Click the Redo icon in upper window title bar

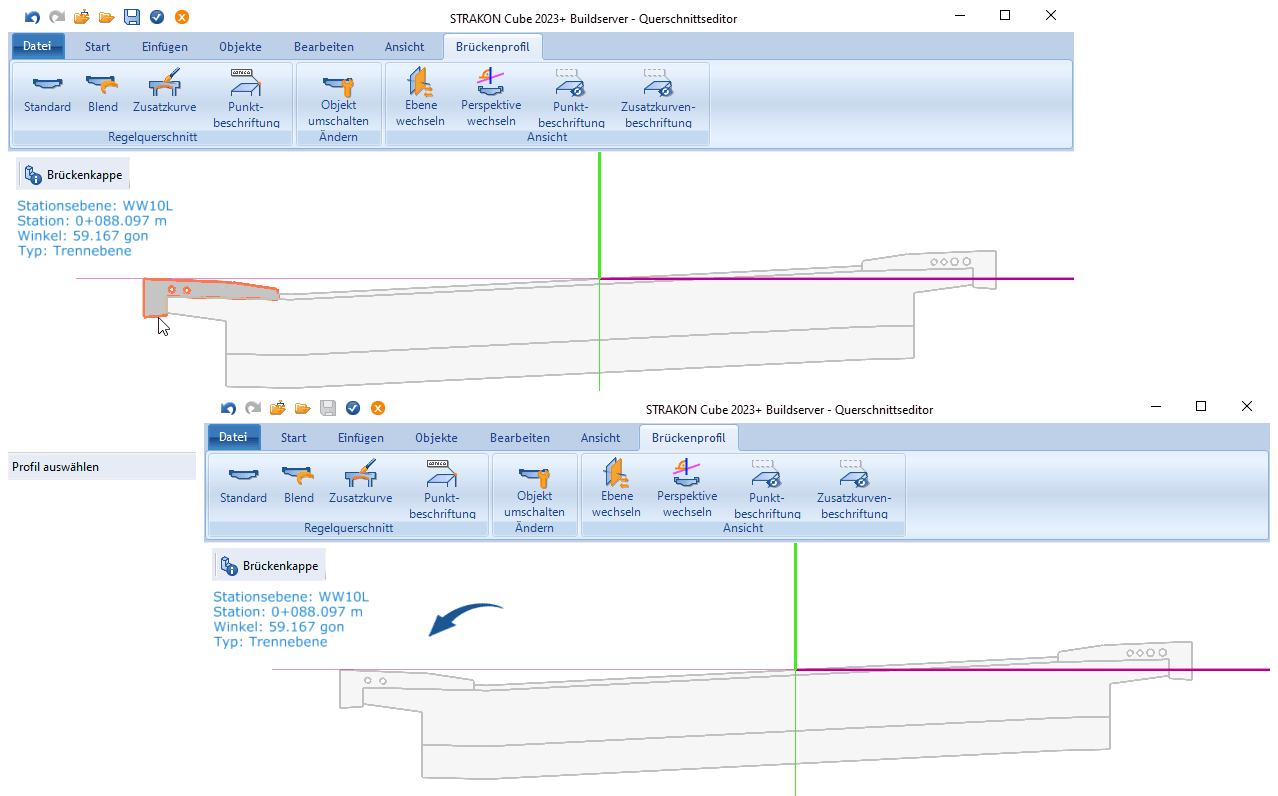pos(57,17)
